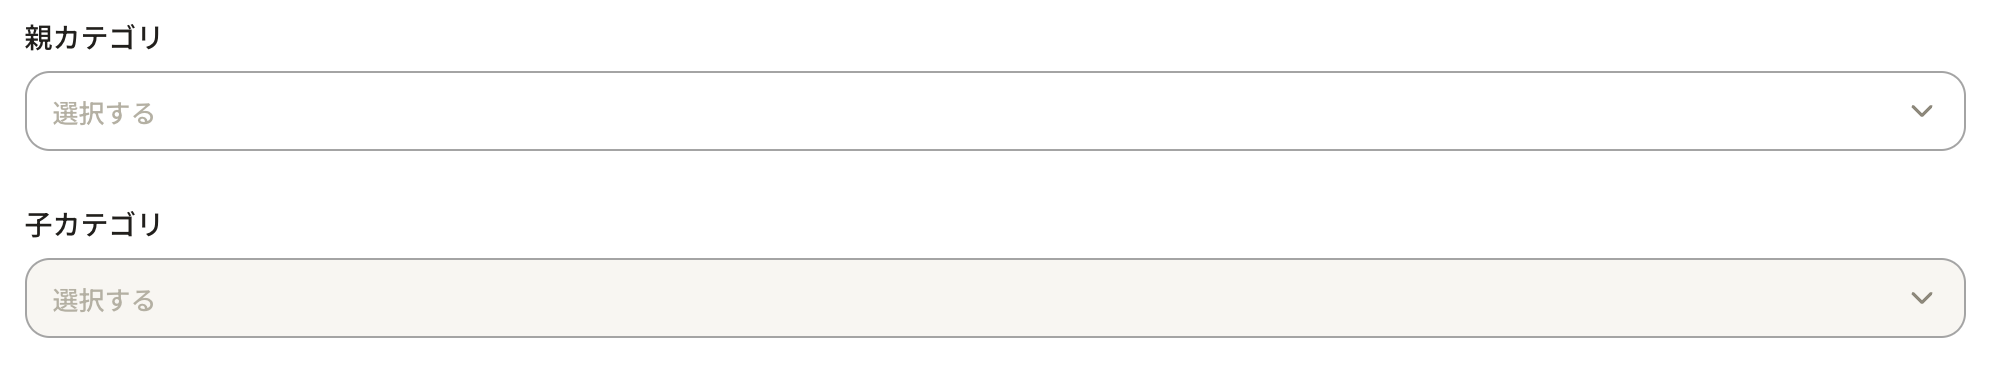Open the 親カテゴリ dropdown
This screenshot has height=376, width=2000.
click(x=995, y=111)
